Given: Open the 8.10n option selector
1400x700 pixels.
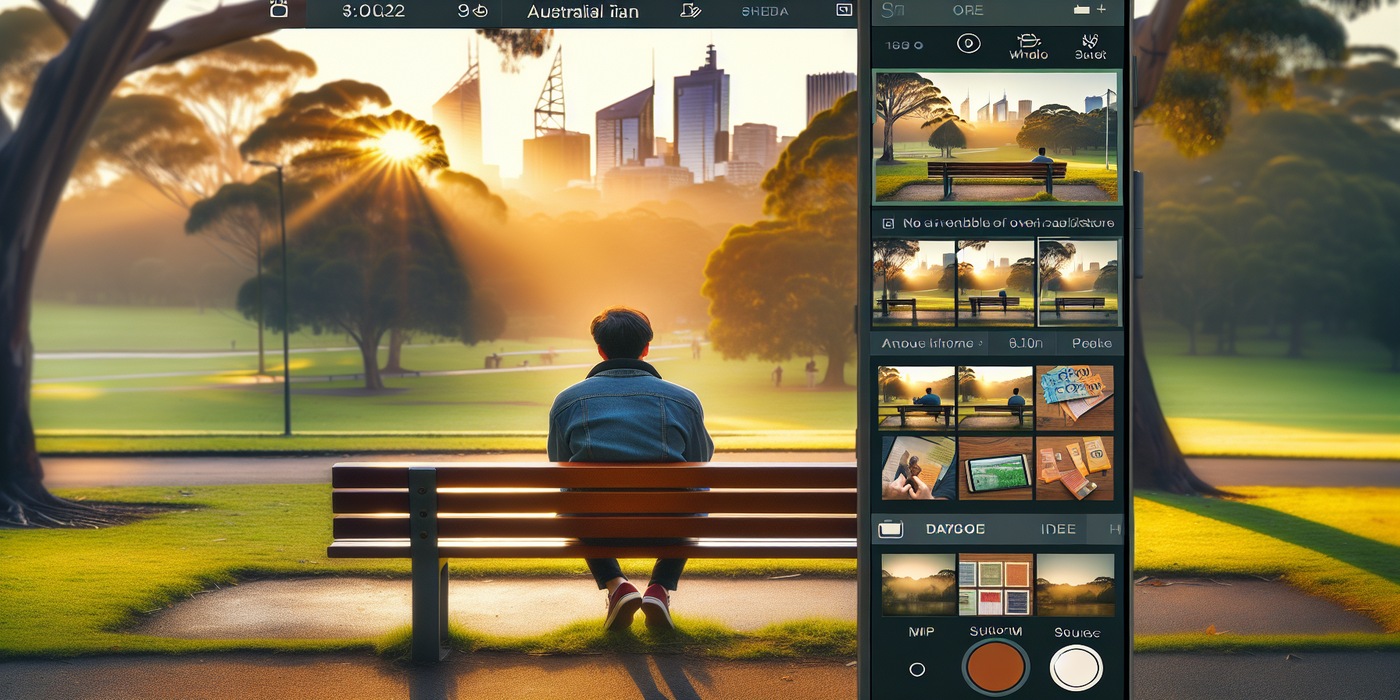Looking at the screenshot, I should 1025,343.
